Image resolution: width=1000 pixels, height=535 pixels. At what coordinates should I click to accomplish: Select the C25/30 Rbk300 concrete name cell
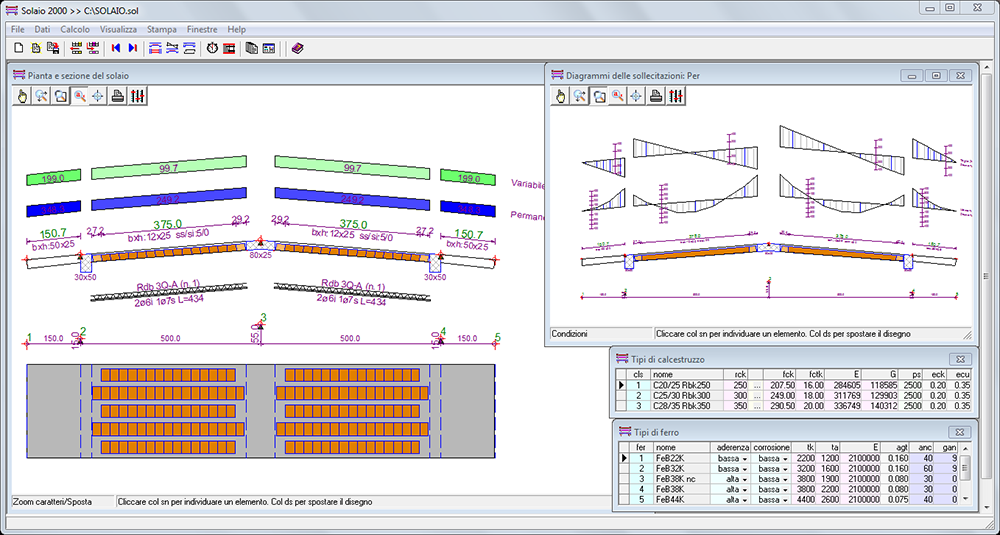(x=687, y=395)
